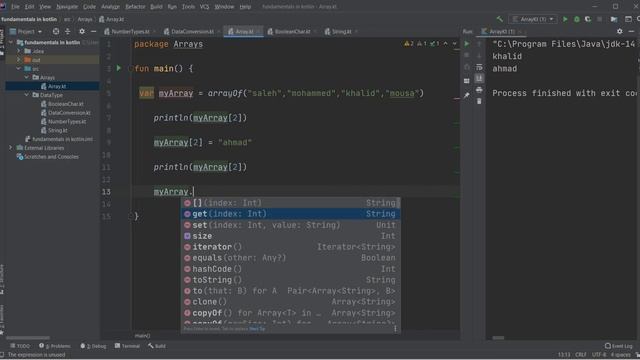
Task: Click the Build project hammer icon
Action: click(500, 19)
